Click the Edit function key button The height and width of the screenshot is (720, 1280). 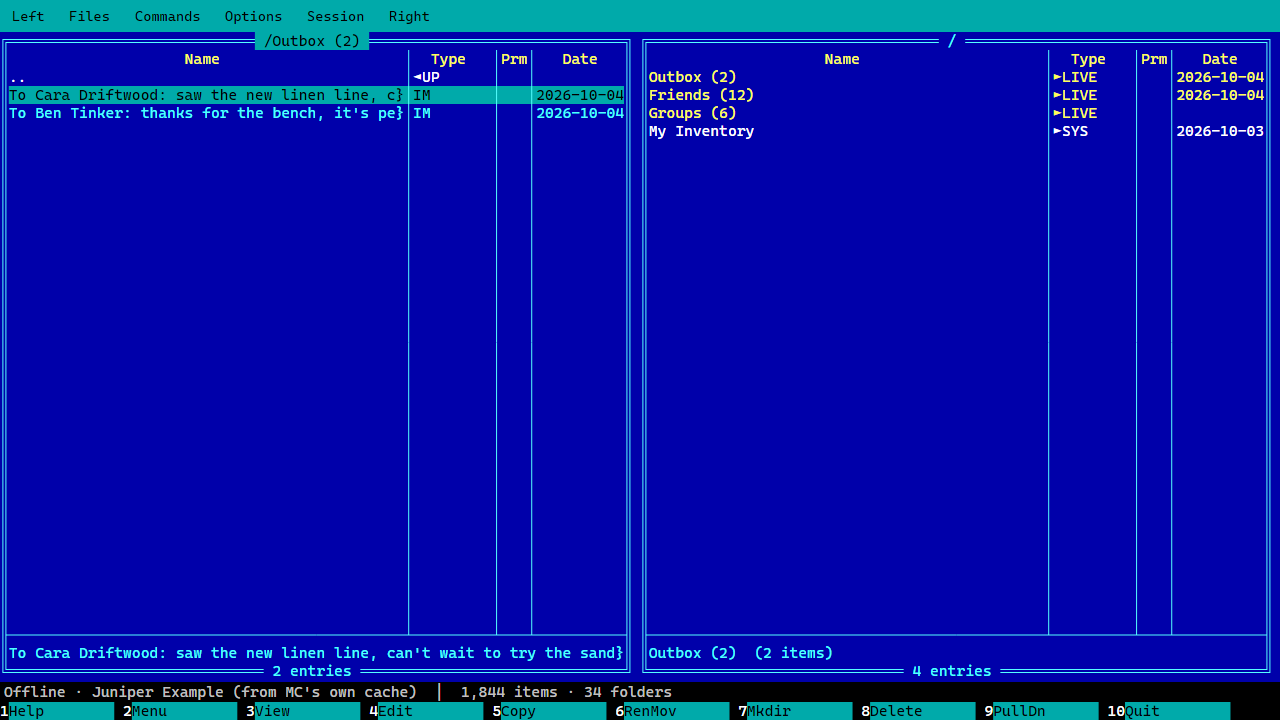(426, 711)
